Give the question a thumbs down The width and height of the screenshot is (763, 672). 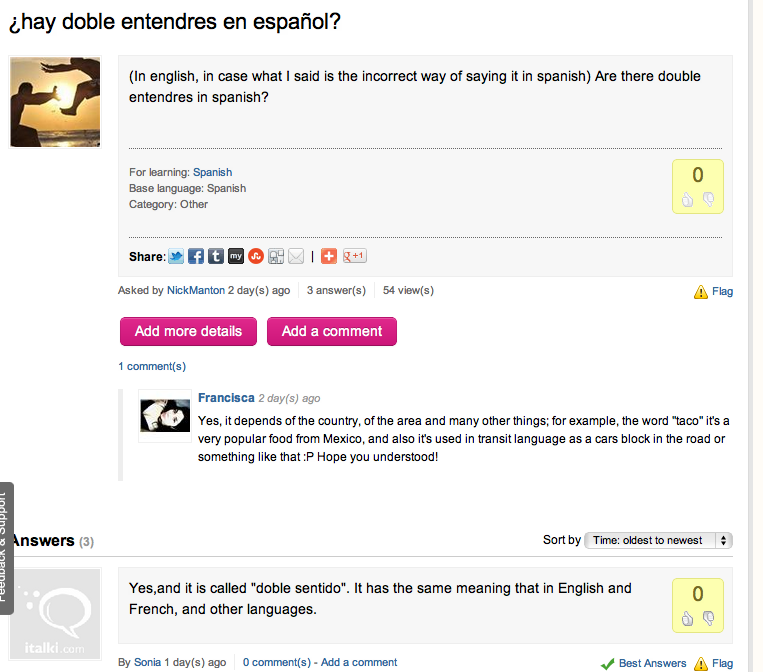pyautogui.click(x=708, y=200)
